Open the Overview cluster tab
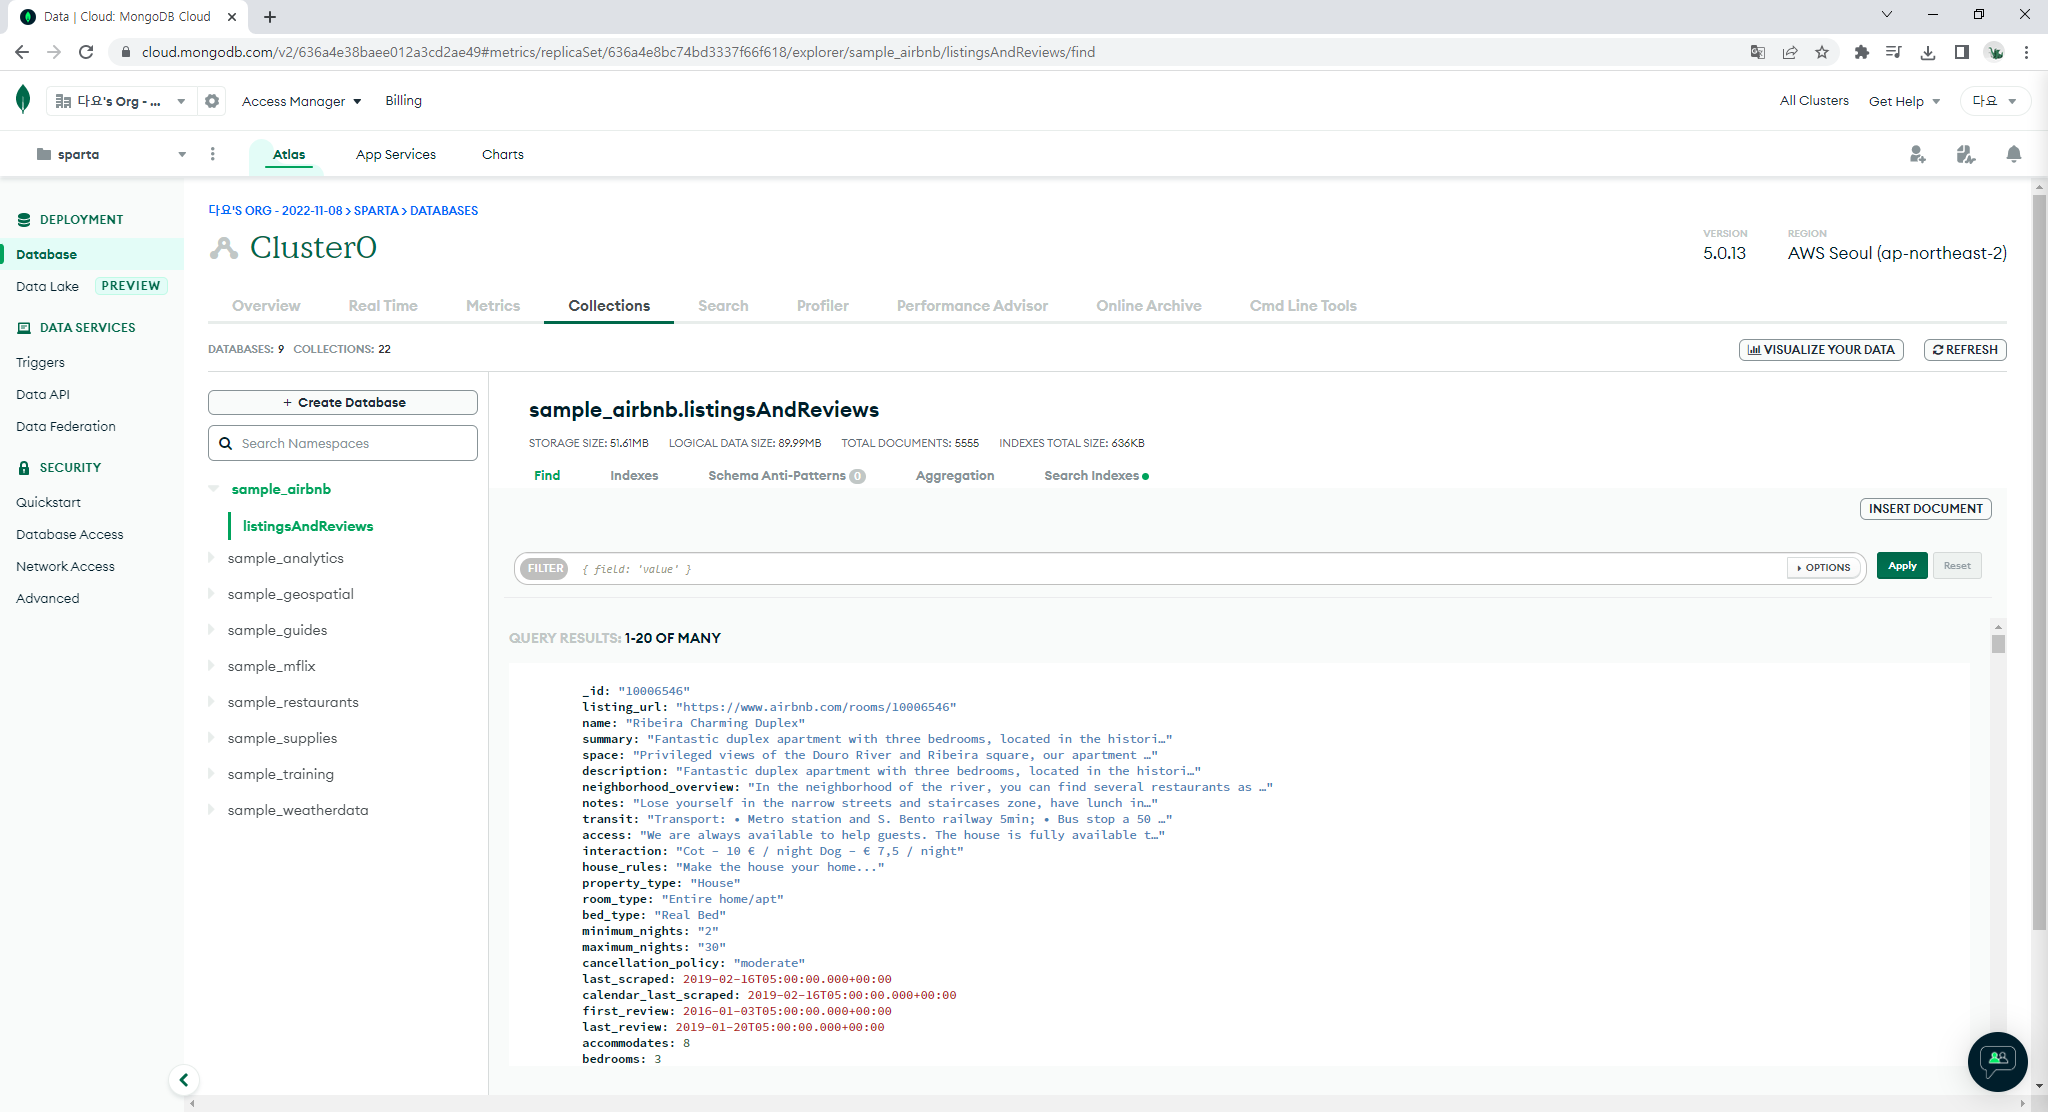 tap(266, 306)
